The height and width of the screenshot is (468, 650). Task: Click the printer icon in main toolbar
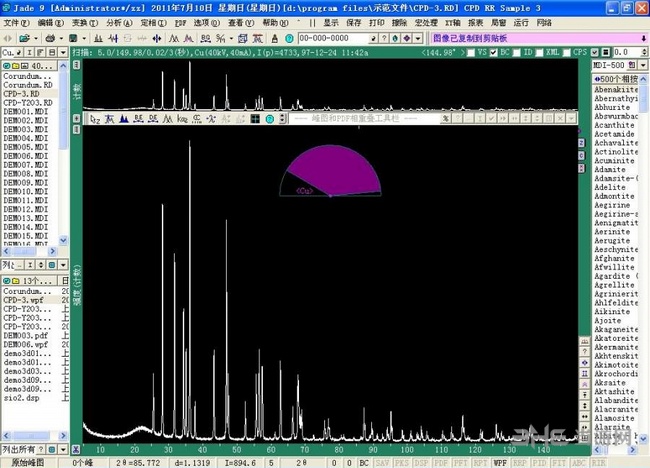point(47,37)
